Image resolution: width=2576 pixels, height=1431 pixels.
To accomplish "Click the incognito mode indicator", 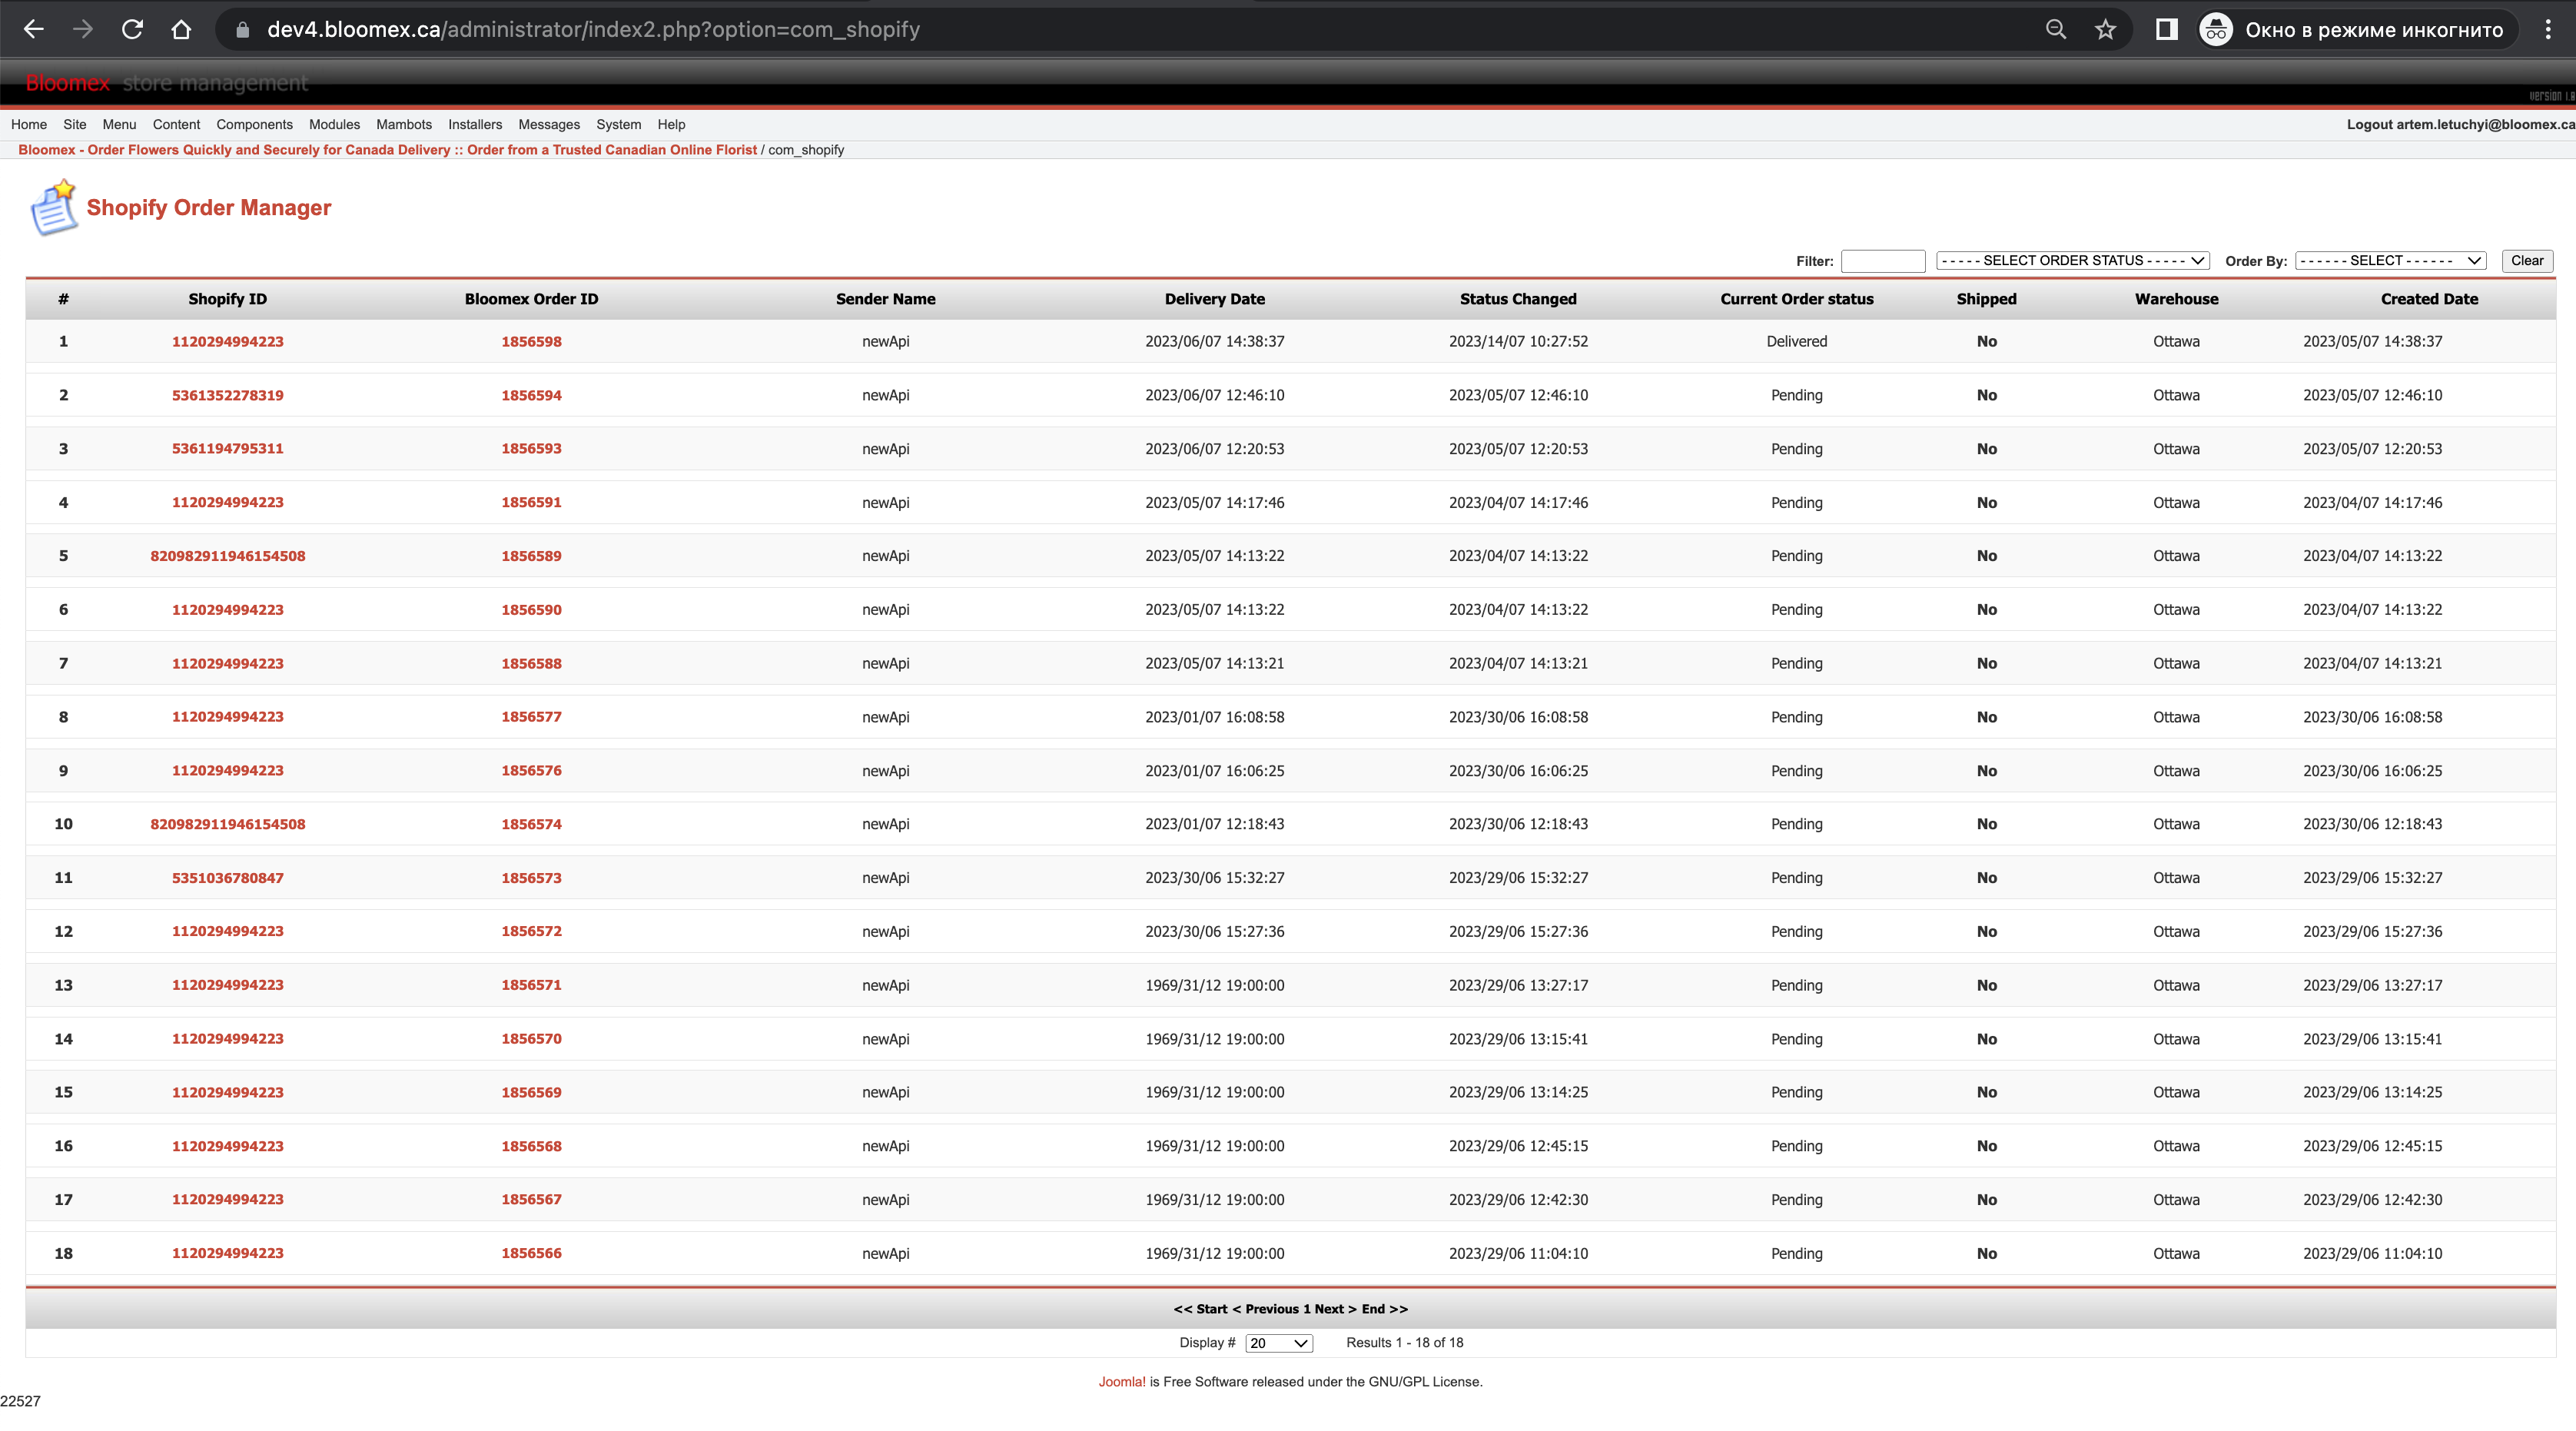I will [x=2352, y=30].
